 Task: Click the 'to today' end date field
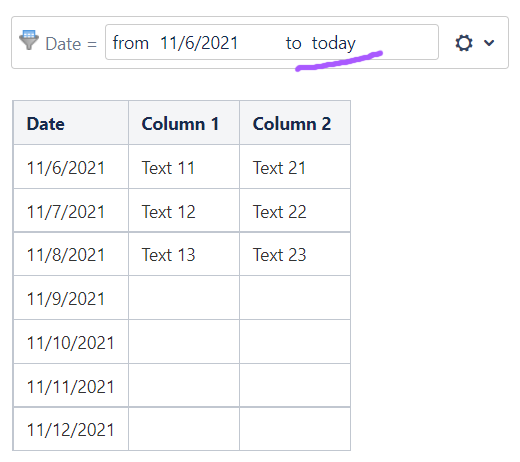pyautogui.click(x=321, y=43)
